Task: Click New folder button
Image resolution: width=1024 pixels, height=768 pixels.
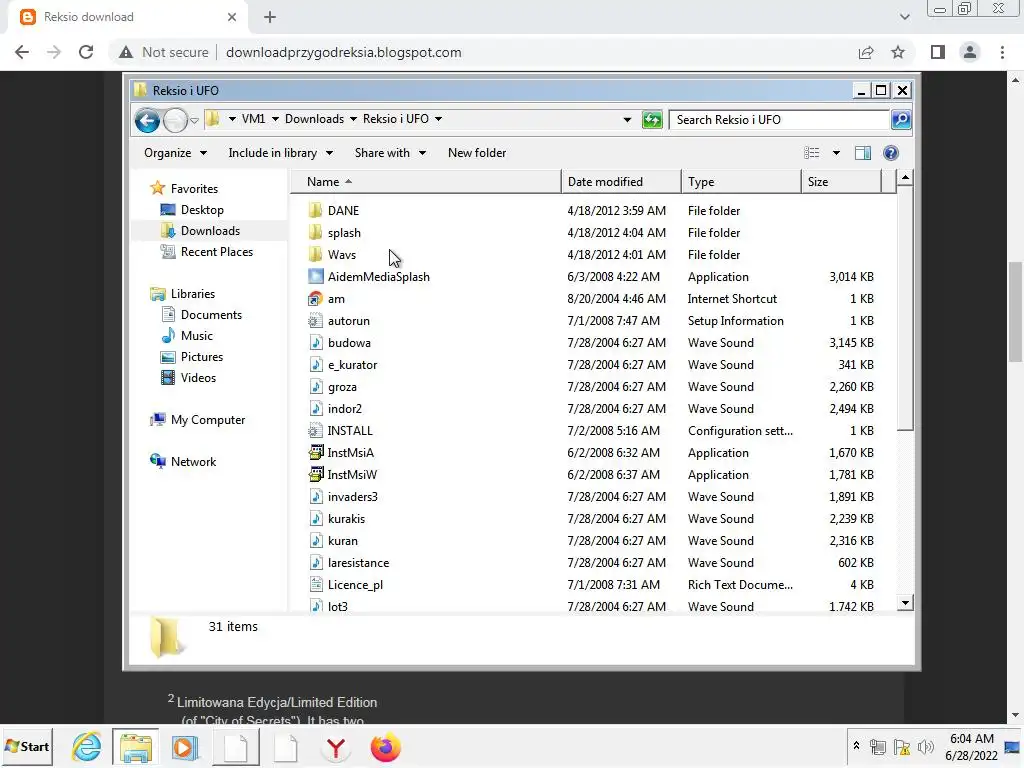Action: click(x=477, y=153)
